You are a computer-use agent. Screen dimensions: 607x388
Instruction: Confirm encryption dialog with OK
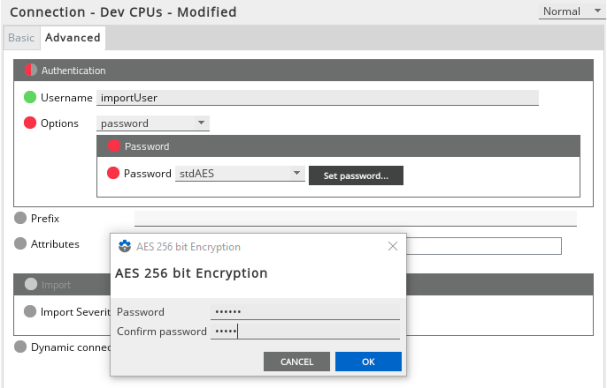click(x=368, y=361)
